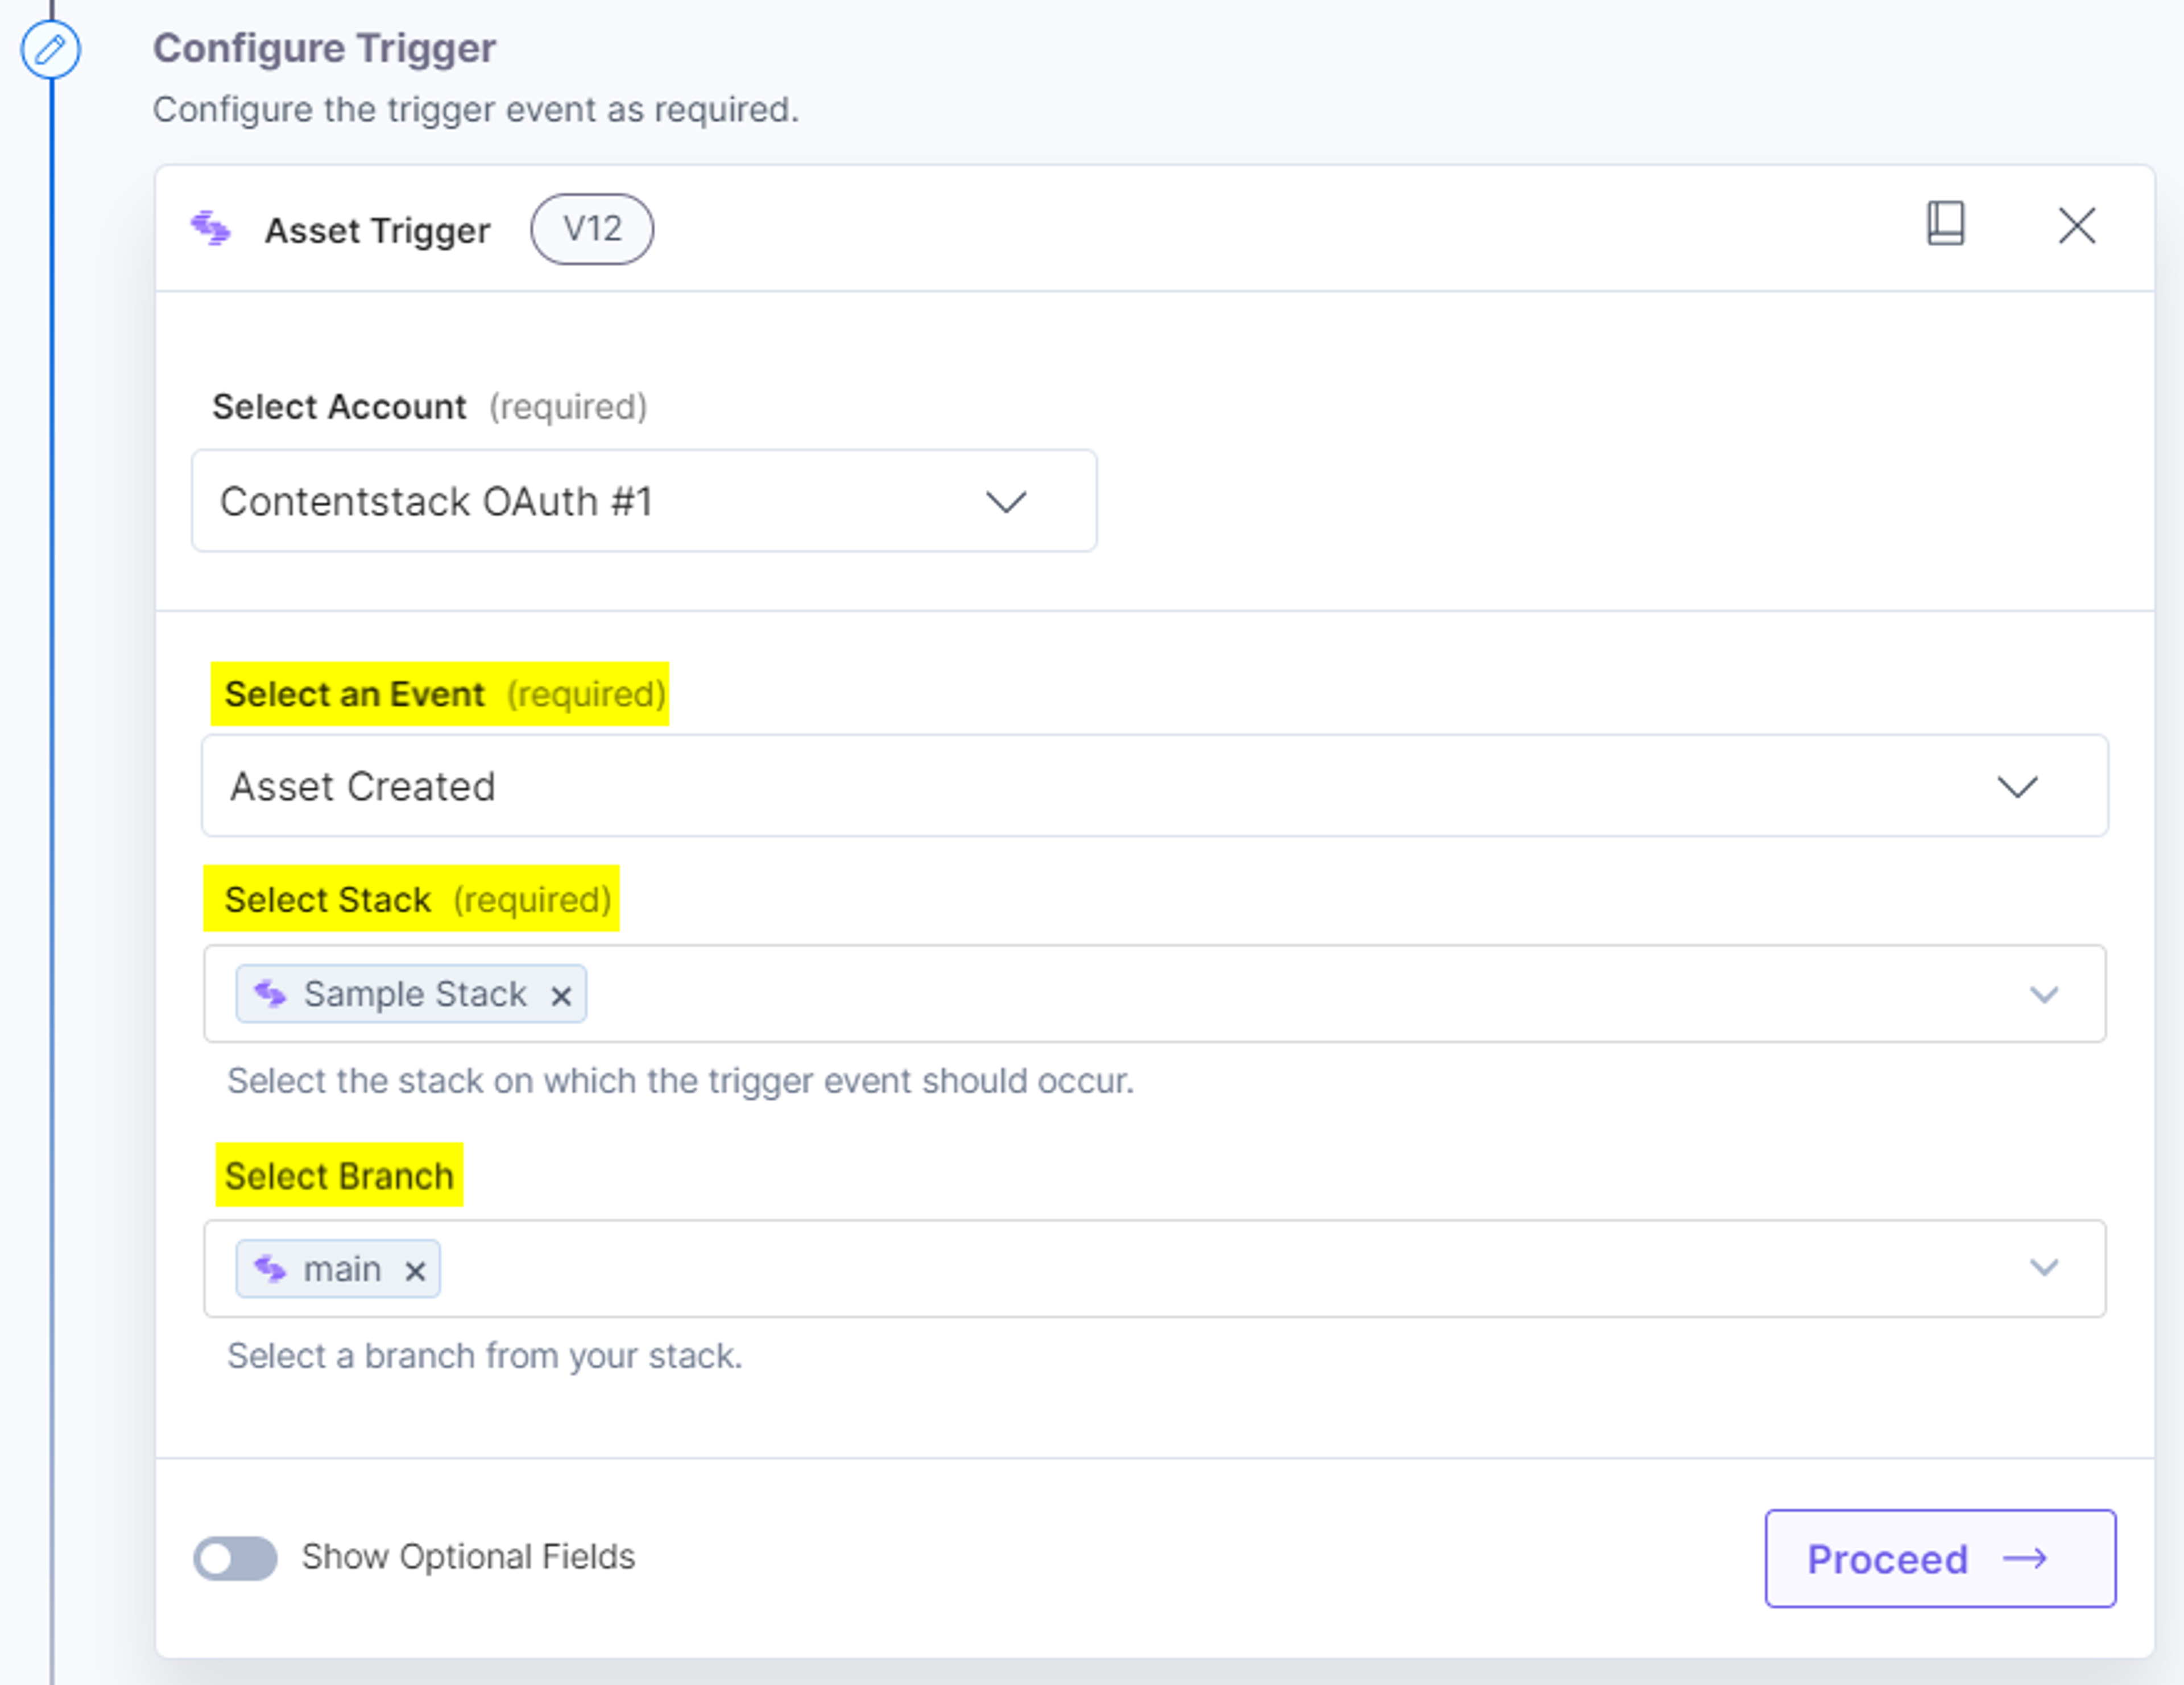Viewport: 2184px width, 1685px height.
Task: Open the Select Stack dropdown chevron
Action: [2043, 994]
